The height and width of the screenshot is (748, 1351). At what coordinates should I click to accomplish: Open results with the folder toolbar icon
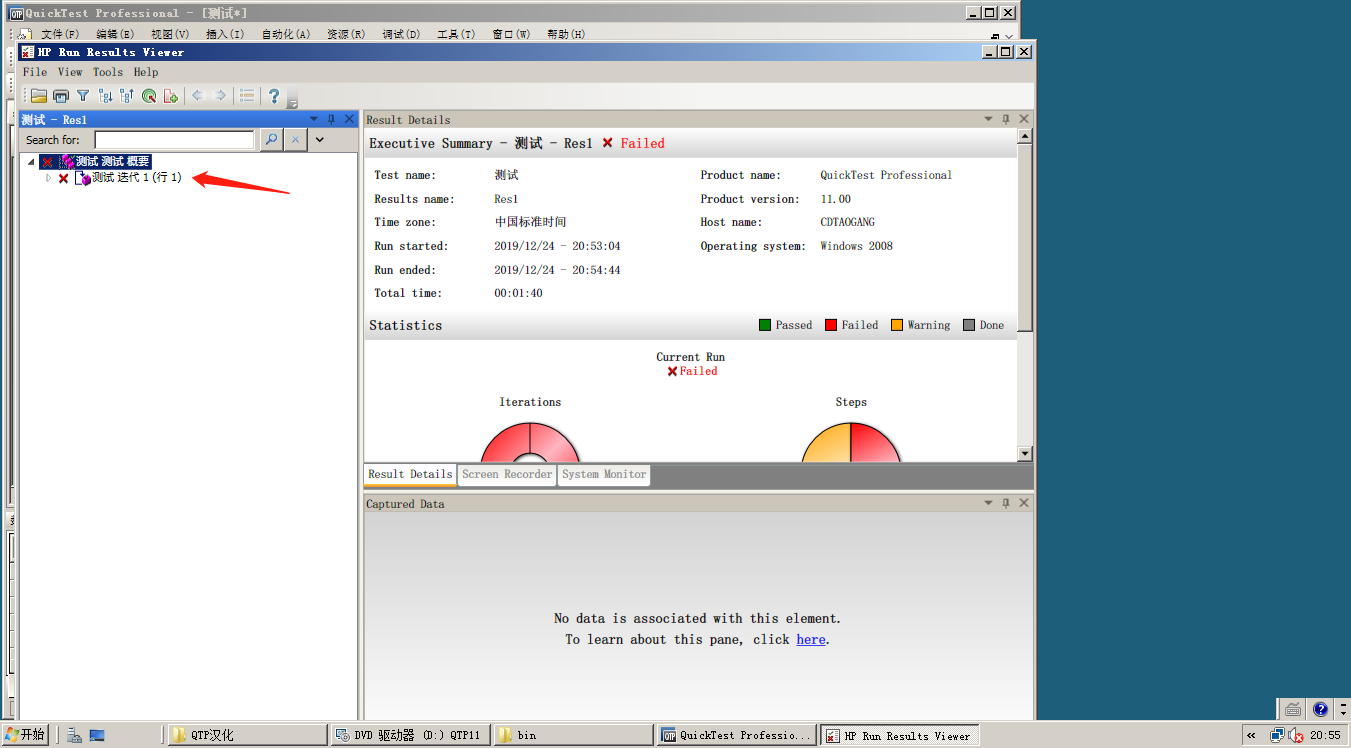click(x=39, y=96)
